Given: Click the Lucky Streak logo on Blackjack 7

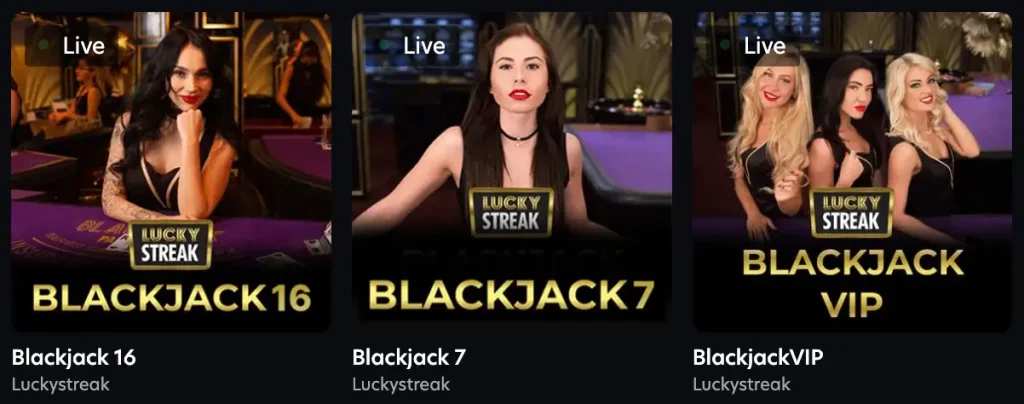Looking at the screenshot, I should pyautogui.click(x=511, y=212).
